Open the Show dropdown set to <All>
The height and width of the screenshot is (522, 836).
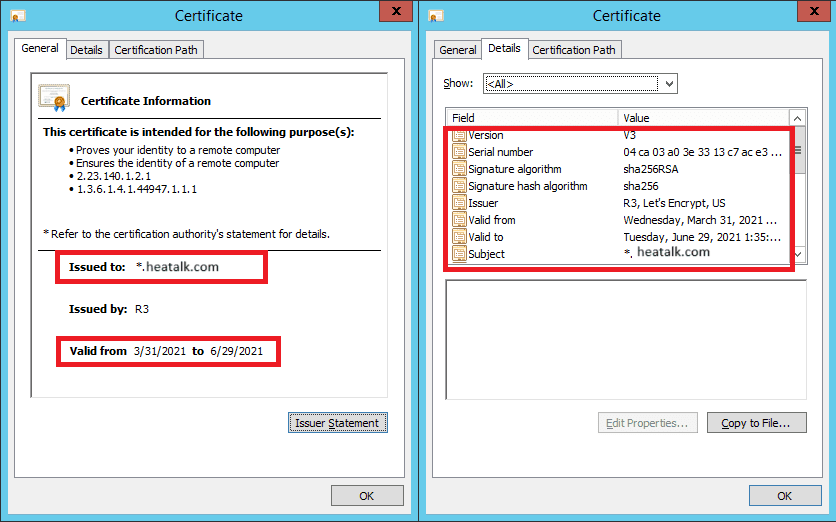click(x=580, y=84)
